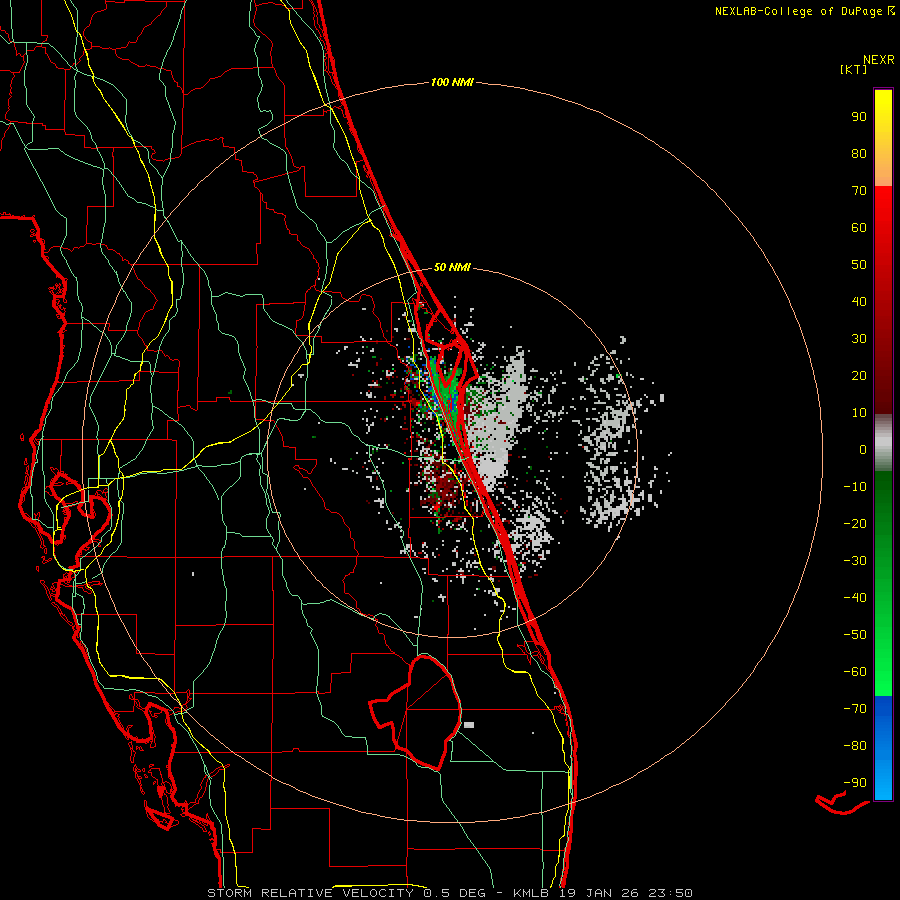Click the -50 scale value
Screen dimensions: 900x900
855,635
